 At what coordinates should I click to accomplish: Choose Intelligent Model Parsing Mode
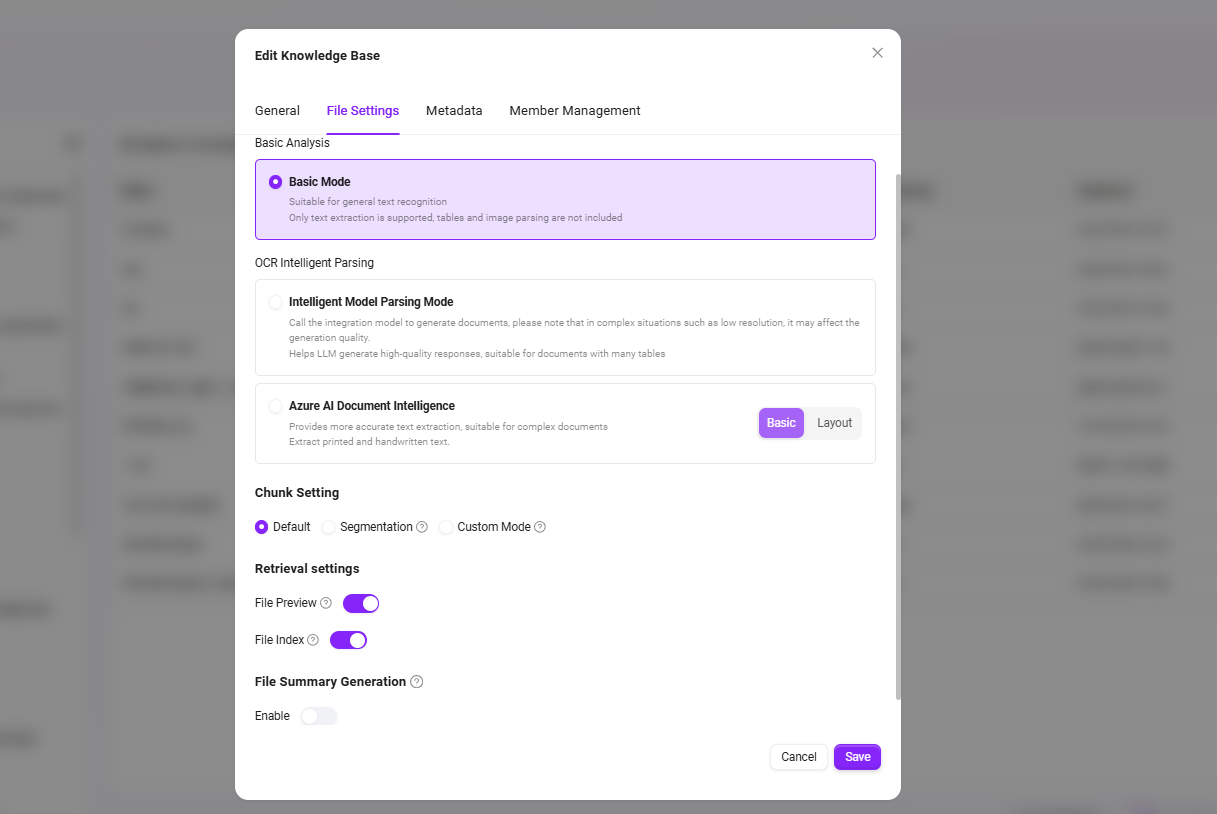click(276, 302)
